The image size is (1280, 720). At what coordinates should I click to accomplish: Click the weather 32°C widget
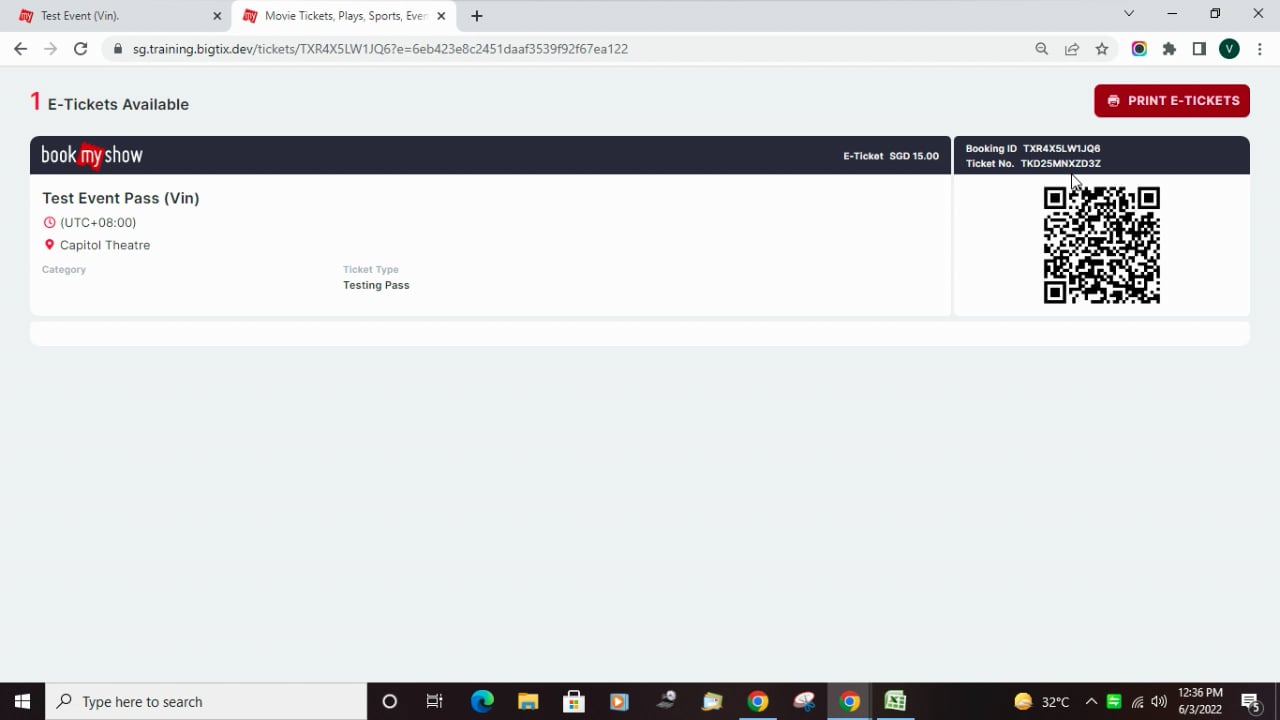click(1041, 702)
